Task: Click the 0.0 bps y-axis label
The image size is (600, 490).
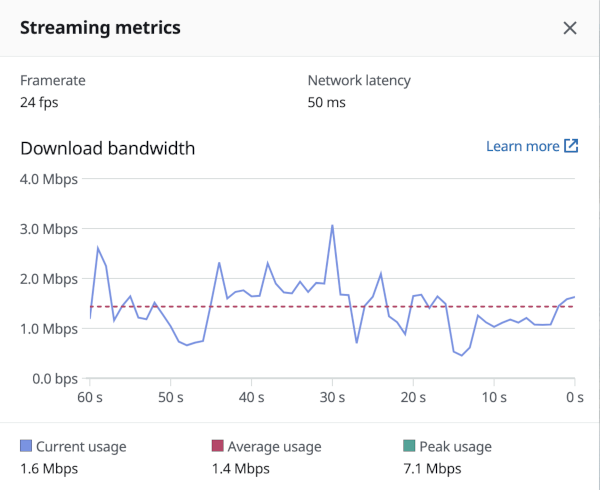Action: [x=52, y=378]
